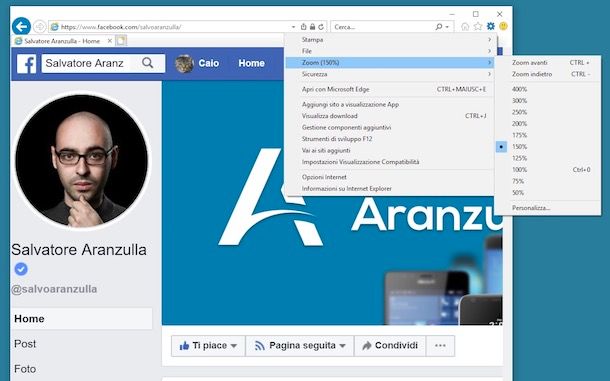Click the browser forward arrow button
Viewport: 610px width, 381px height.
click(x=40, y=26)
